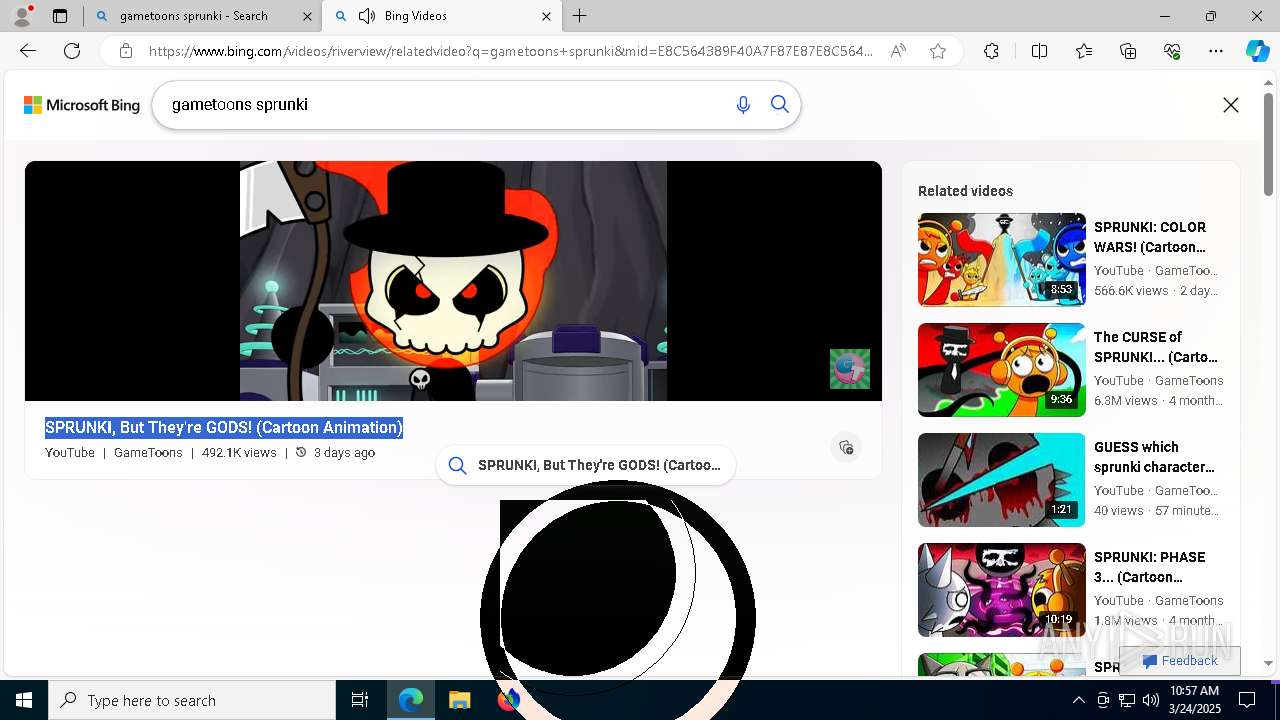Refresh the current page
1280x720 pixels.
(x=72, y=51)
